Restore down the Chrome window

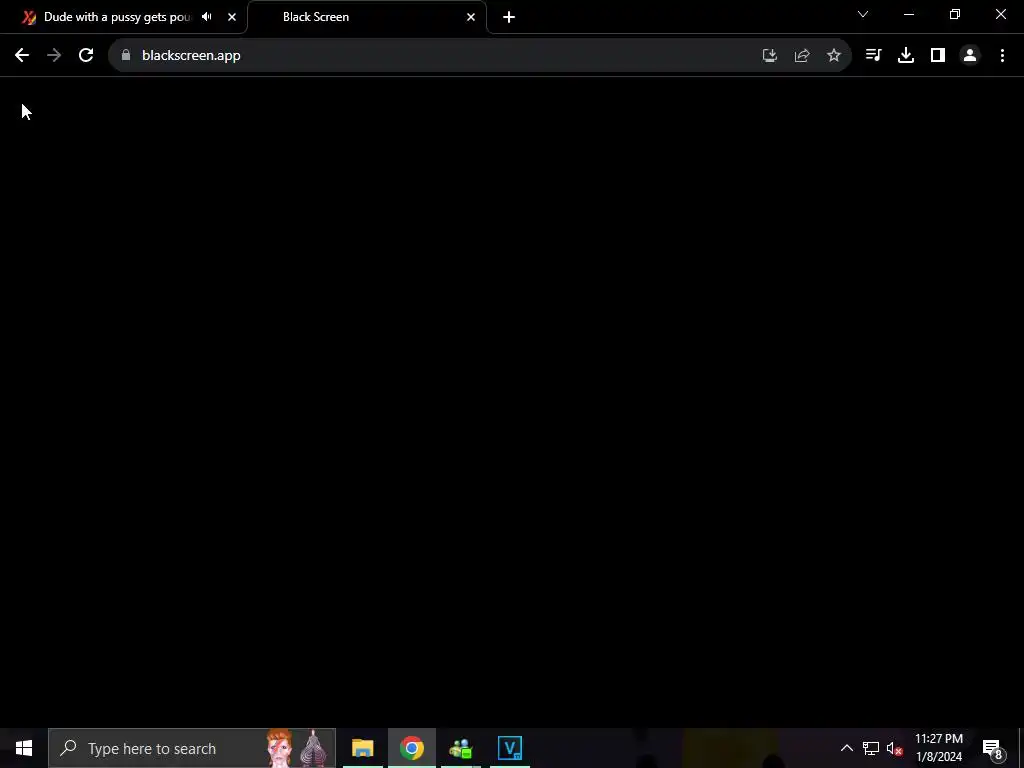955,14
